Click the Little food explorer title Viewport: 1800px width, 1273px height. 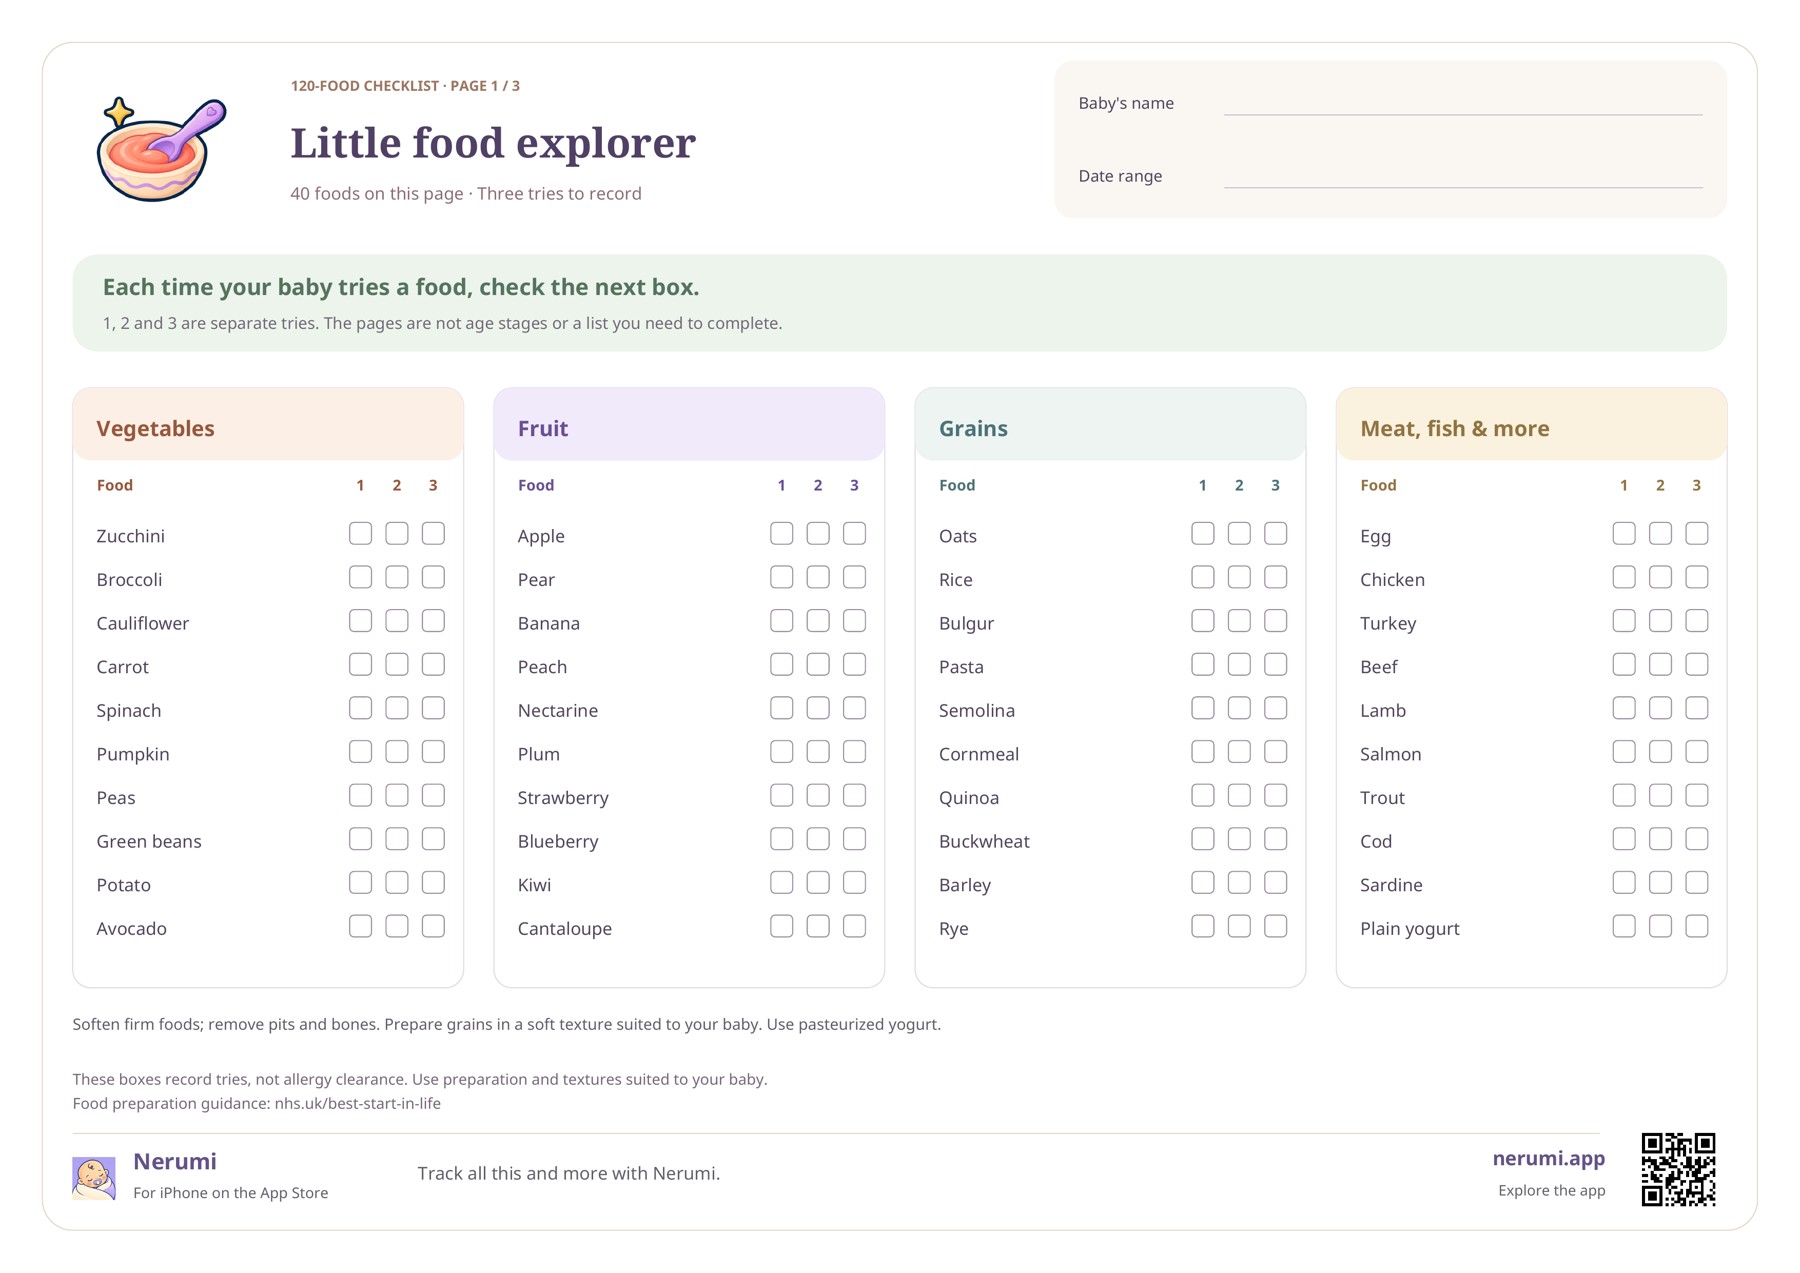493,142
